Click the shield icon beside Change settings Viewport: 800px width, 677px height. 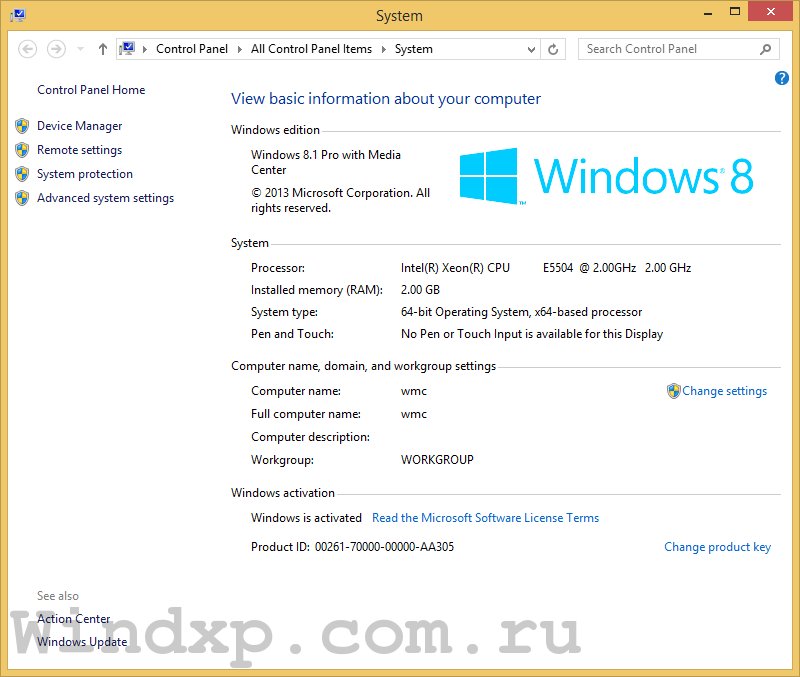click(x=673, y=391)
